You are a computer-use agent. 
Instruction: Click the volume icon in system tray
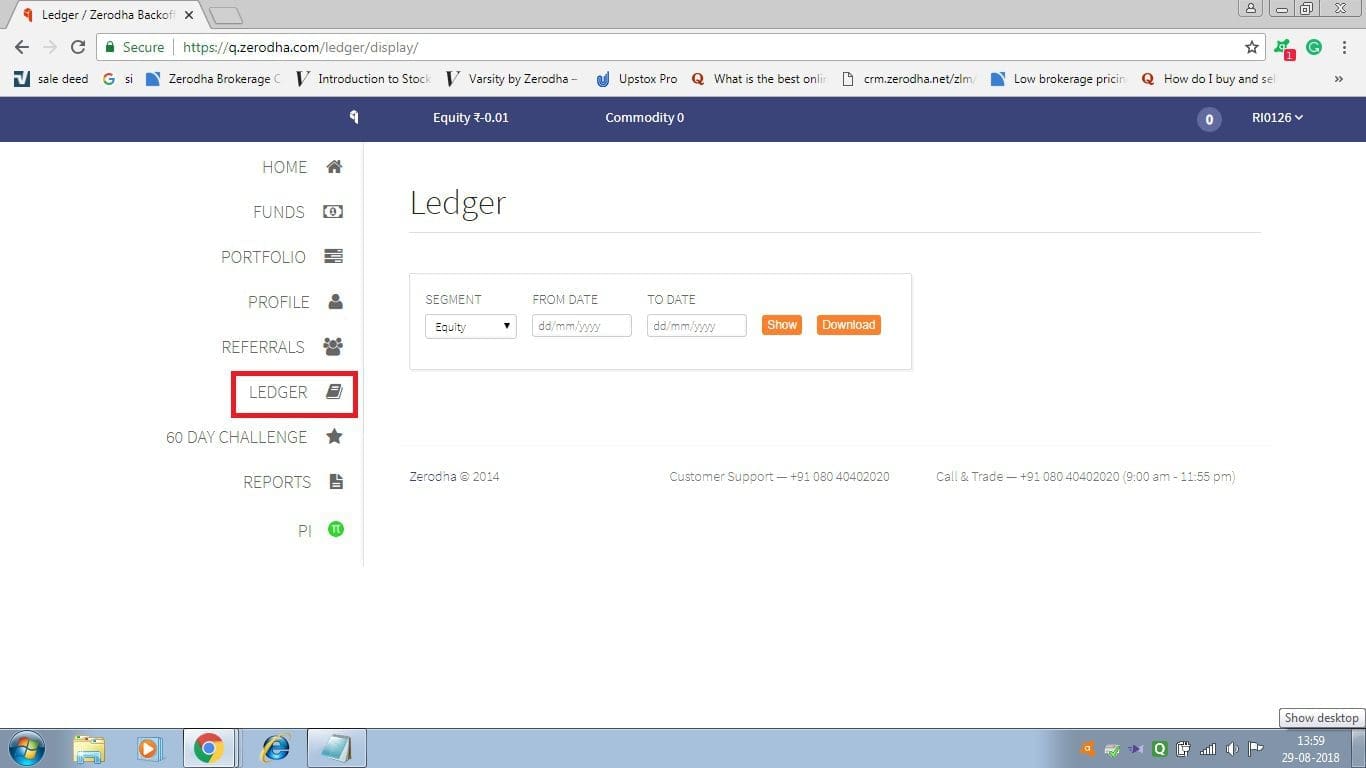[x=1232, y=748]
